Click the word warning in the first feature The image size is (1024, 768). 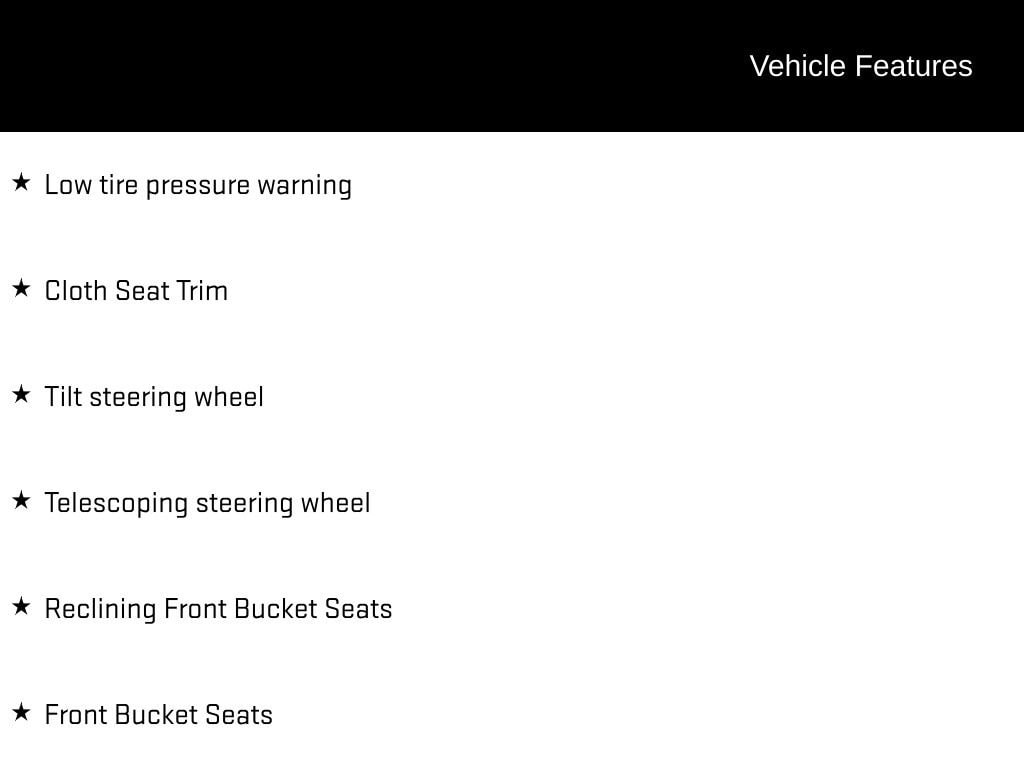tap(305, 187)
